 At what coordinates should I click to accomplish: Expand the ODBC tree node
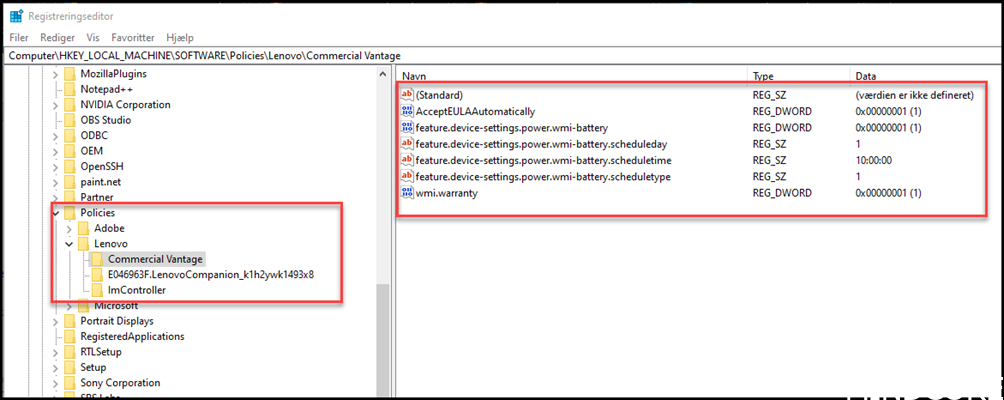pos(56,135)
